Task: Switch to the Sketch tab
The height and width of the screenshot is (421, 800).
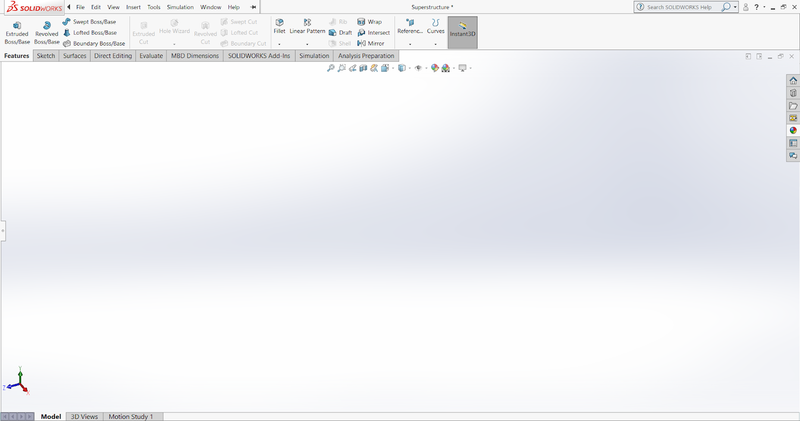Action: [45, 56]
